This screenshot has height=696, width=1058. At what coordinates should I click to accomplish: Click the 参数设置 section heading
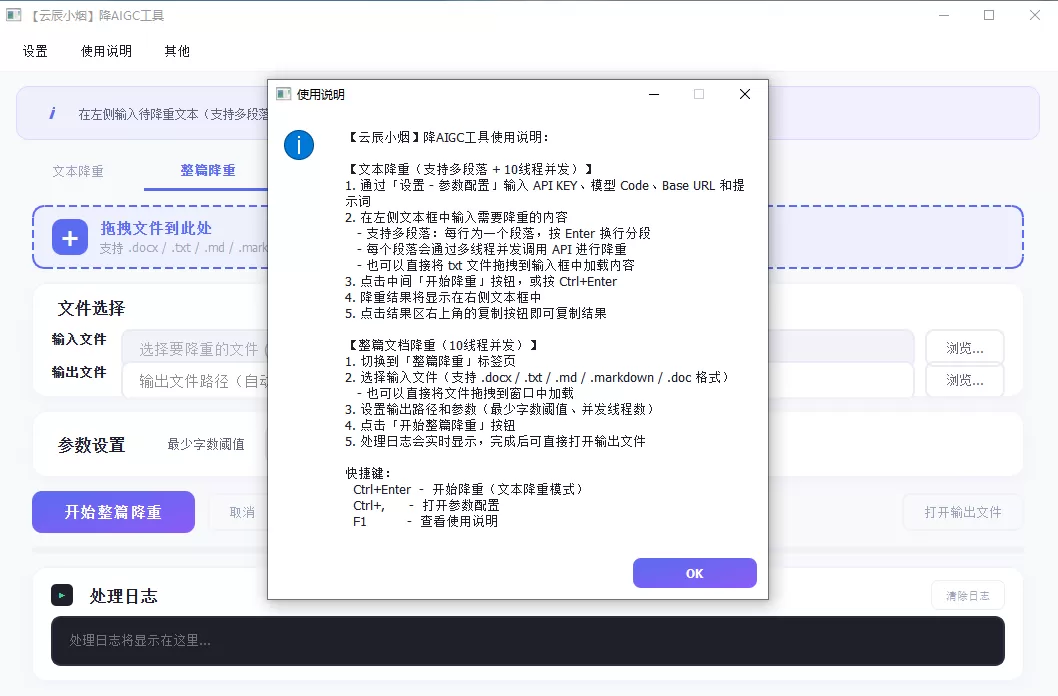[x=92, y=445]
